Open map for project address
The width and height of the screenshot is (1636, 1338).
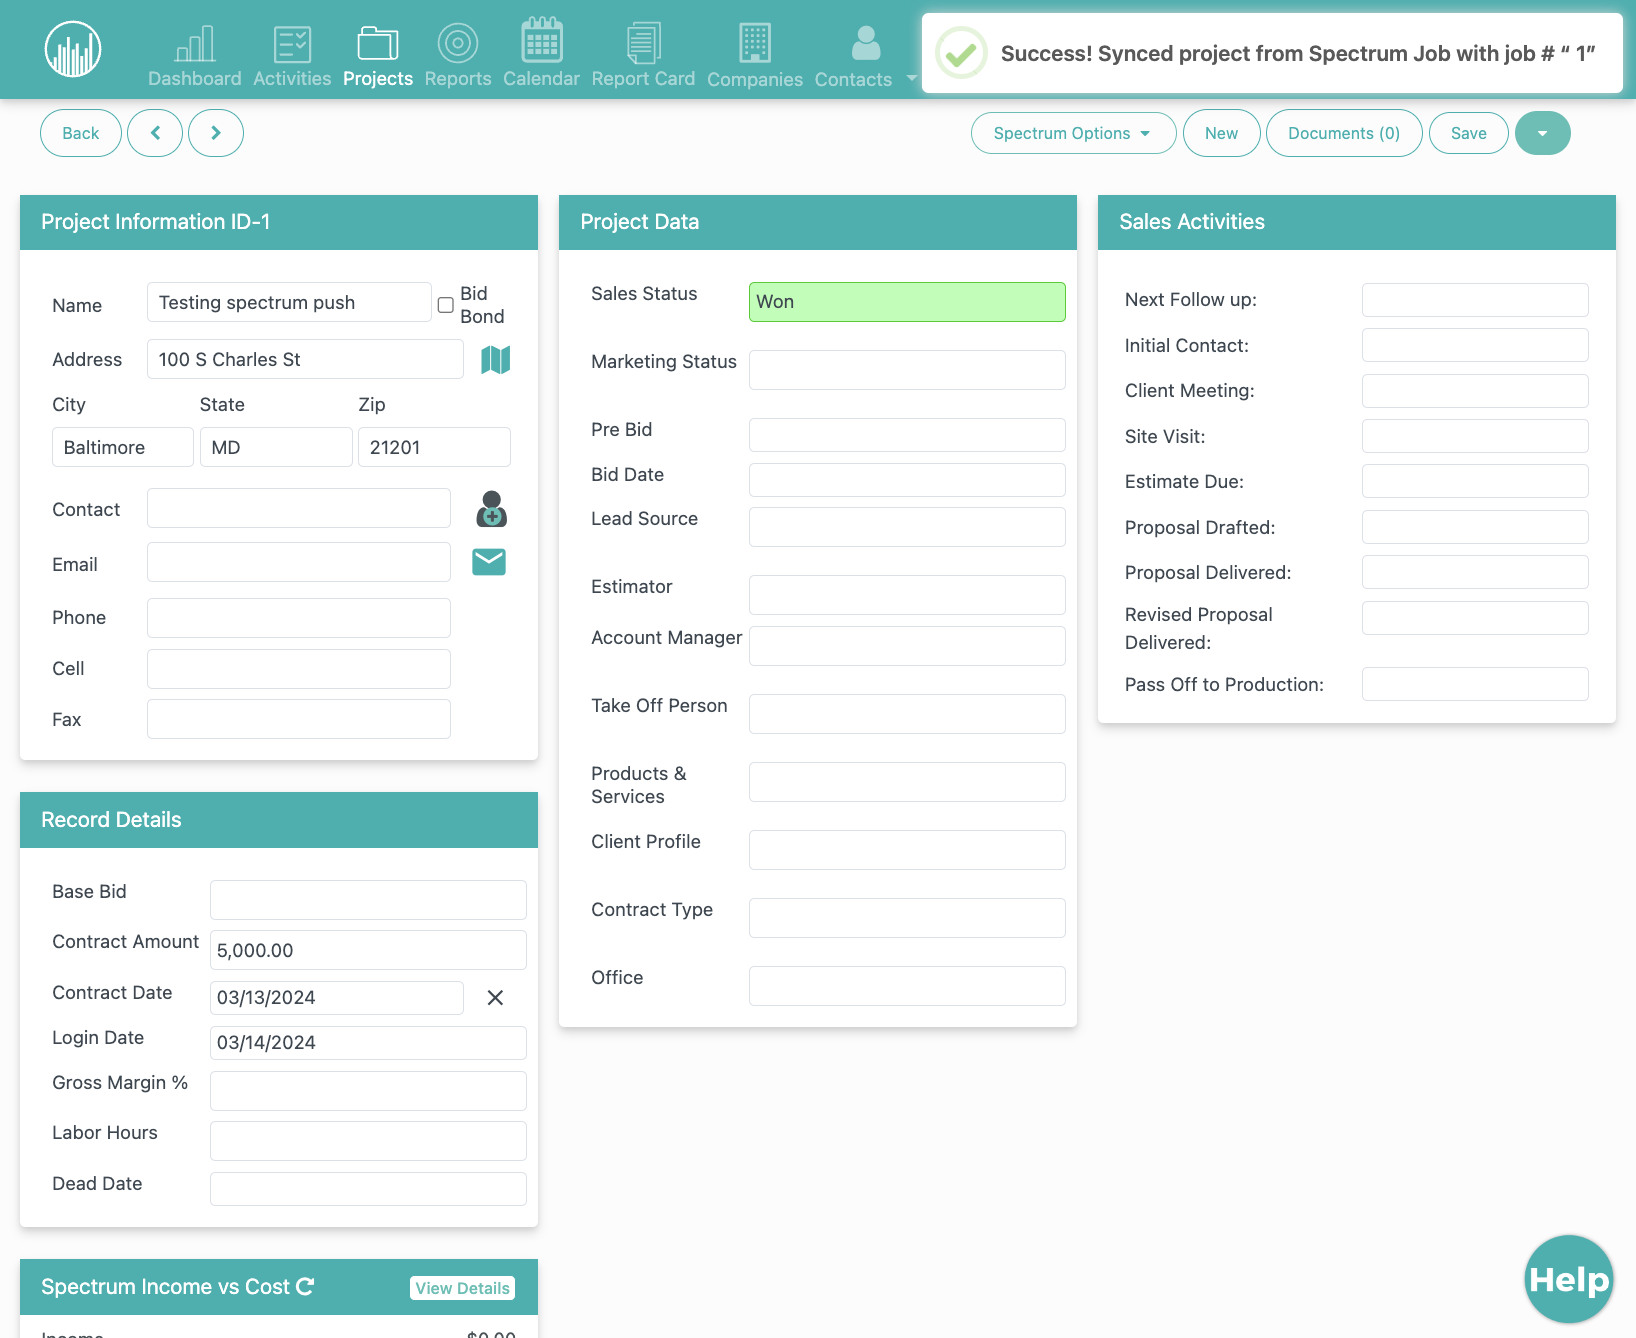(496, 360)
